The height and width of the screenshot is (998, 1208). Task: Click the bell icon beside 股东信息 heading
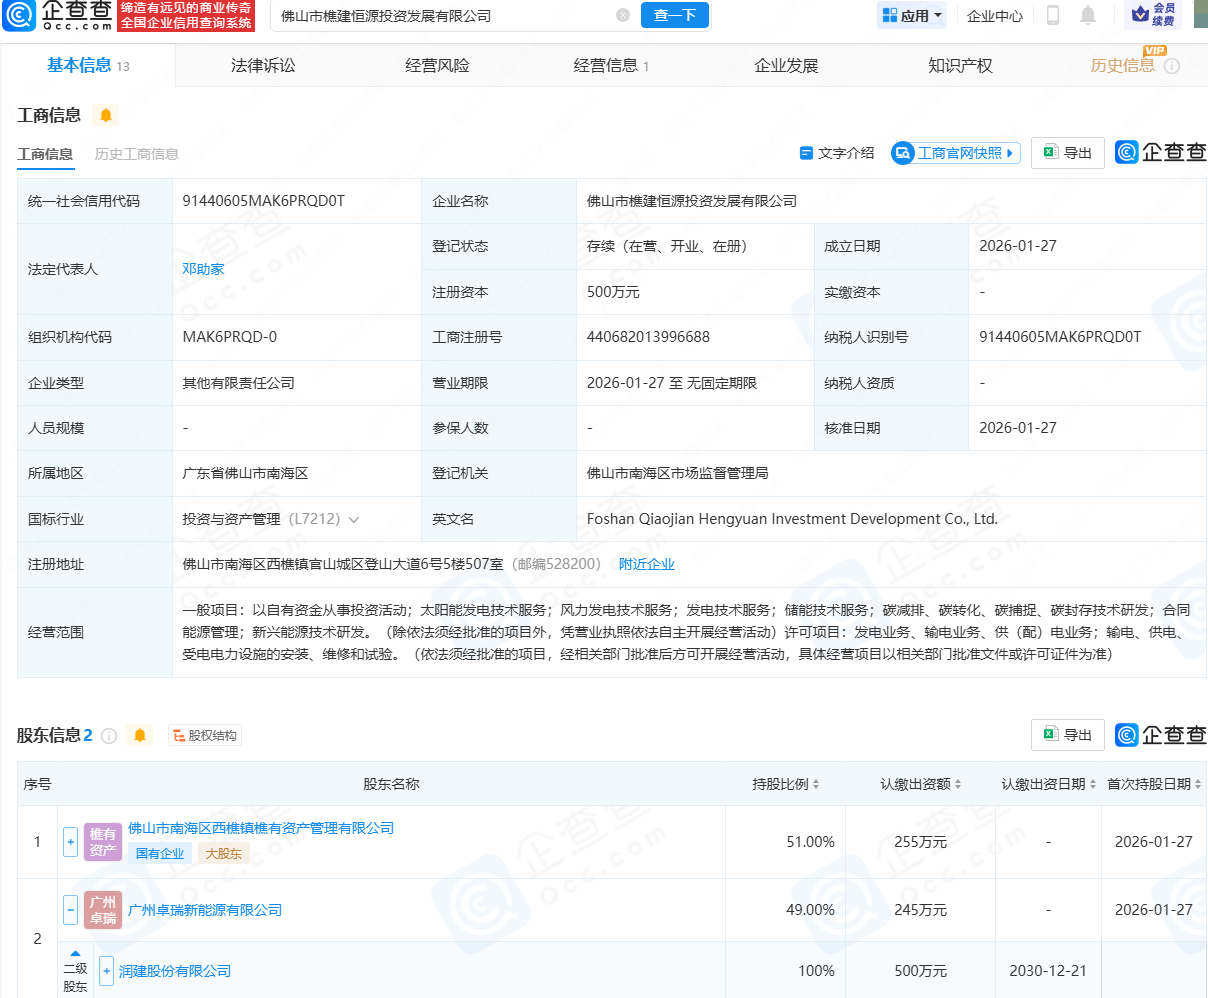coord(140,736)
